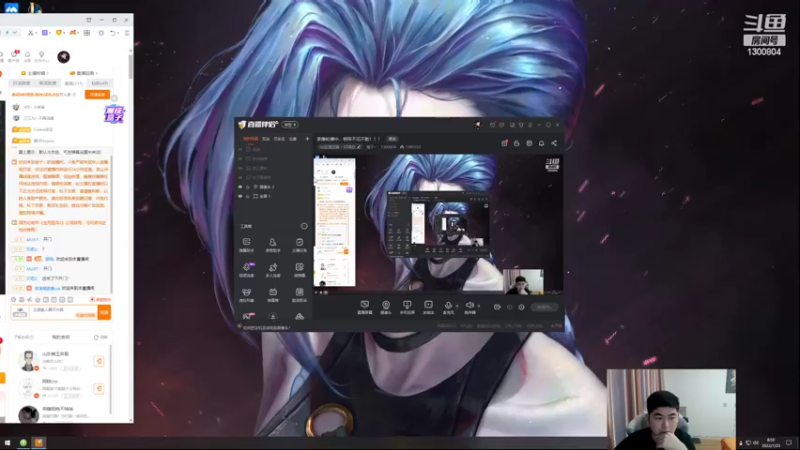Screen dimensions: 800x450
Task: Open the clipboard task tool in toolbox top row
Action: (299, 244)
